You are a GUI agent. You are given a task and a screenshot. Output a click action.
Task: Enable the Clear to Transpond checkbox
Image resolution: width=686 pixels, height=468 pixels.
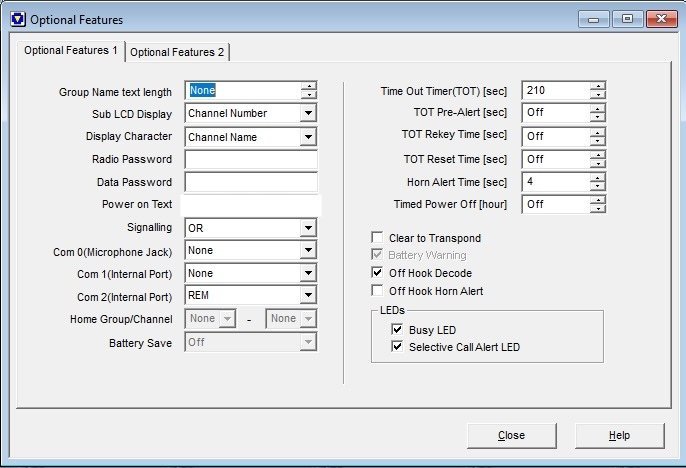click(x=377, y=238)
